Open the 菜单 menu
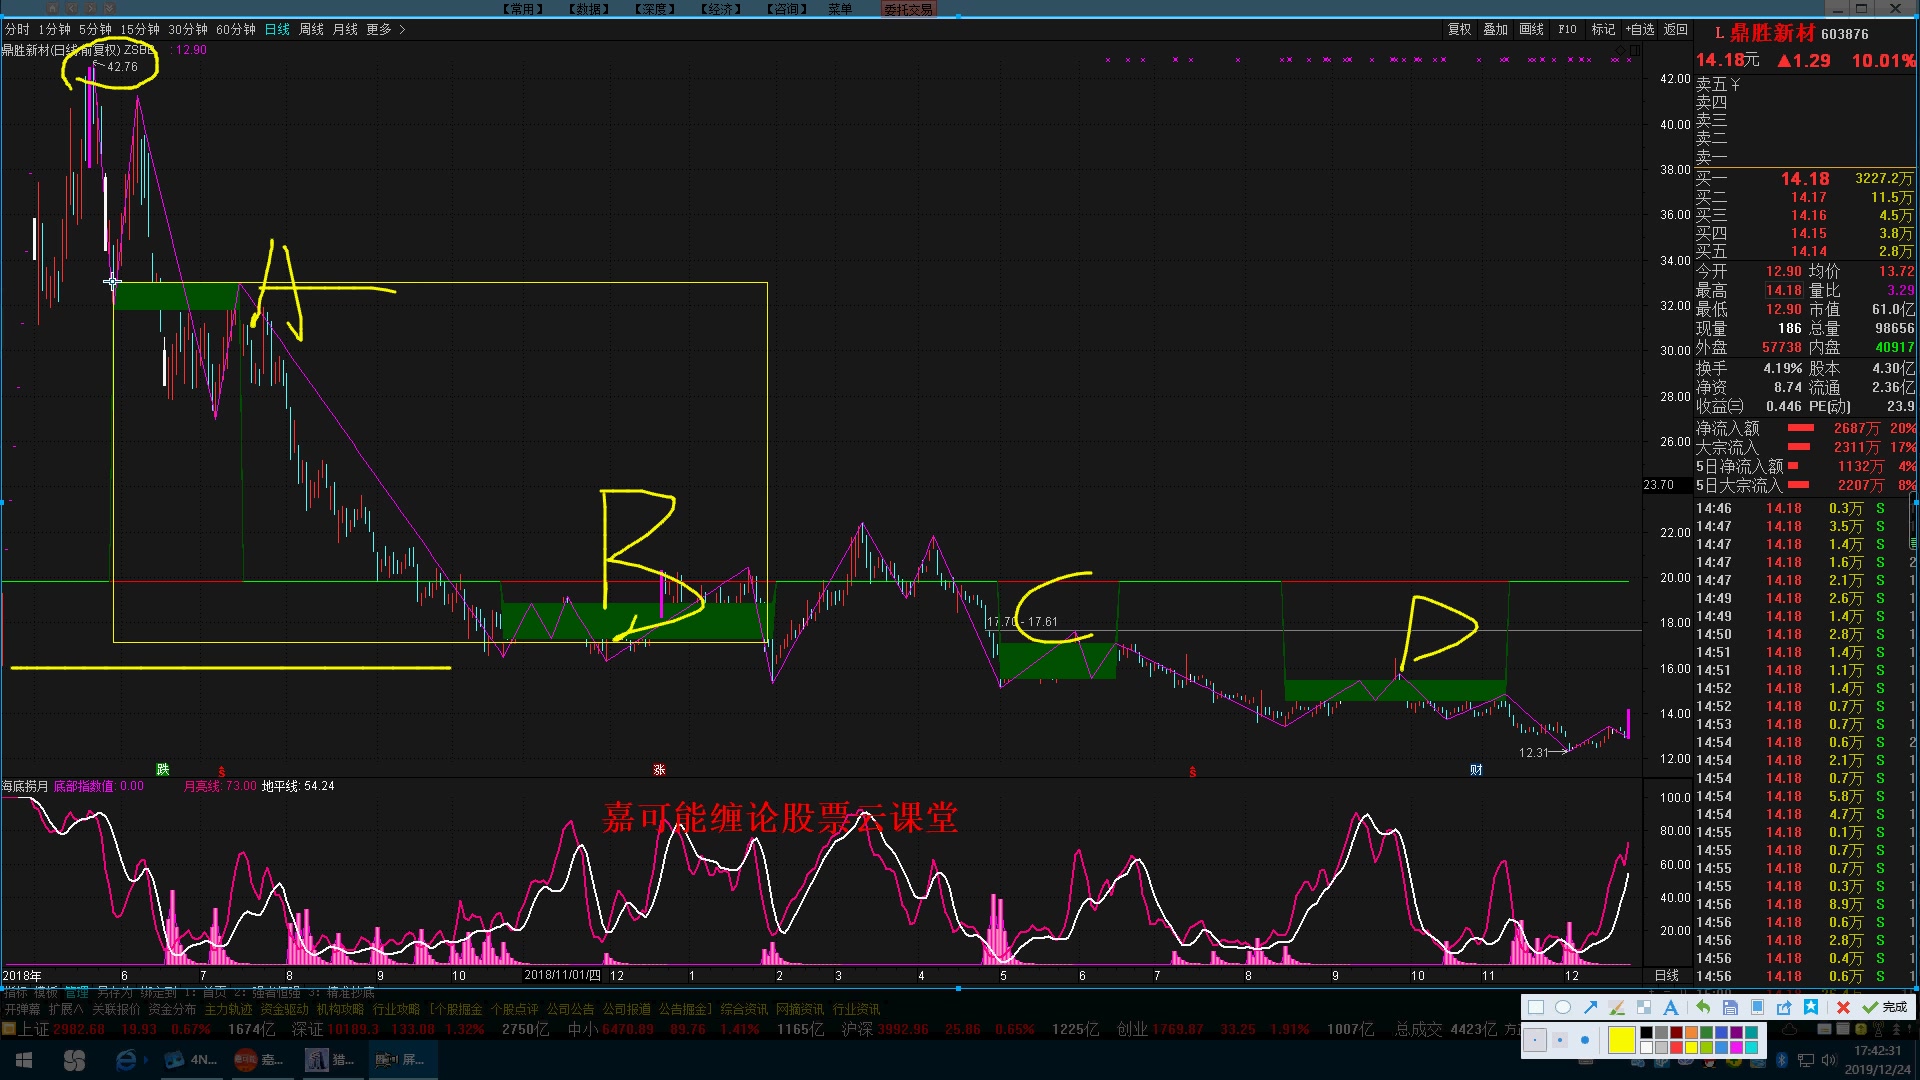Screen dimensions: 1920x1080 [840, 9]
